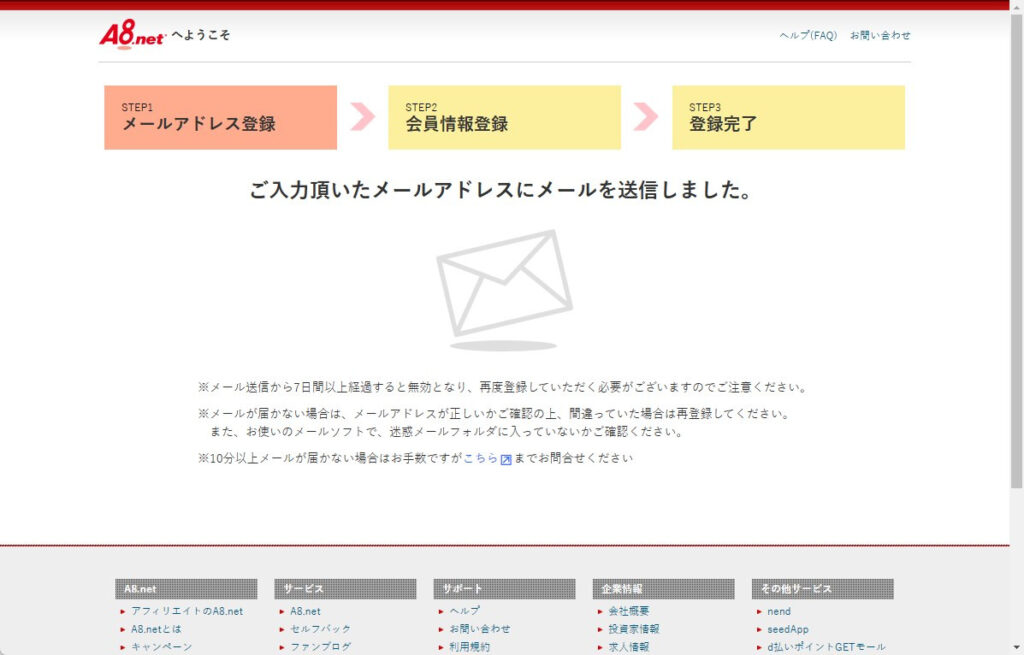Open the 利用規約 footer link
Screen dimensions: 1024x655
470,647
